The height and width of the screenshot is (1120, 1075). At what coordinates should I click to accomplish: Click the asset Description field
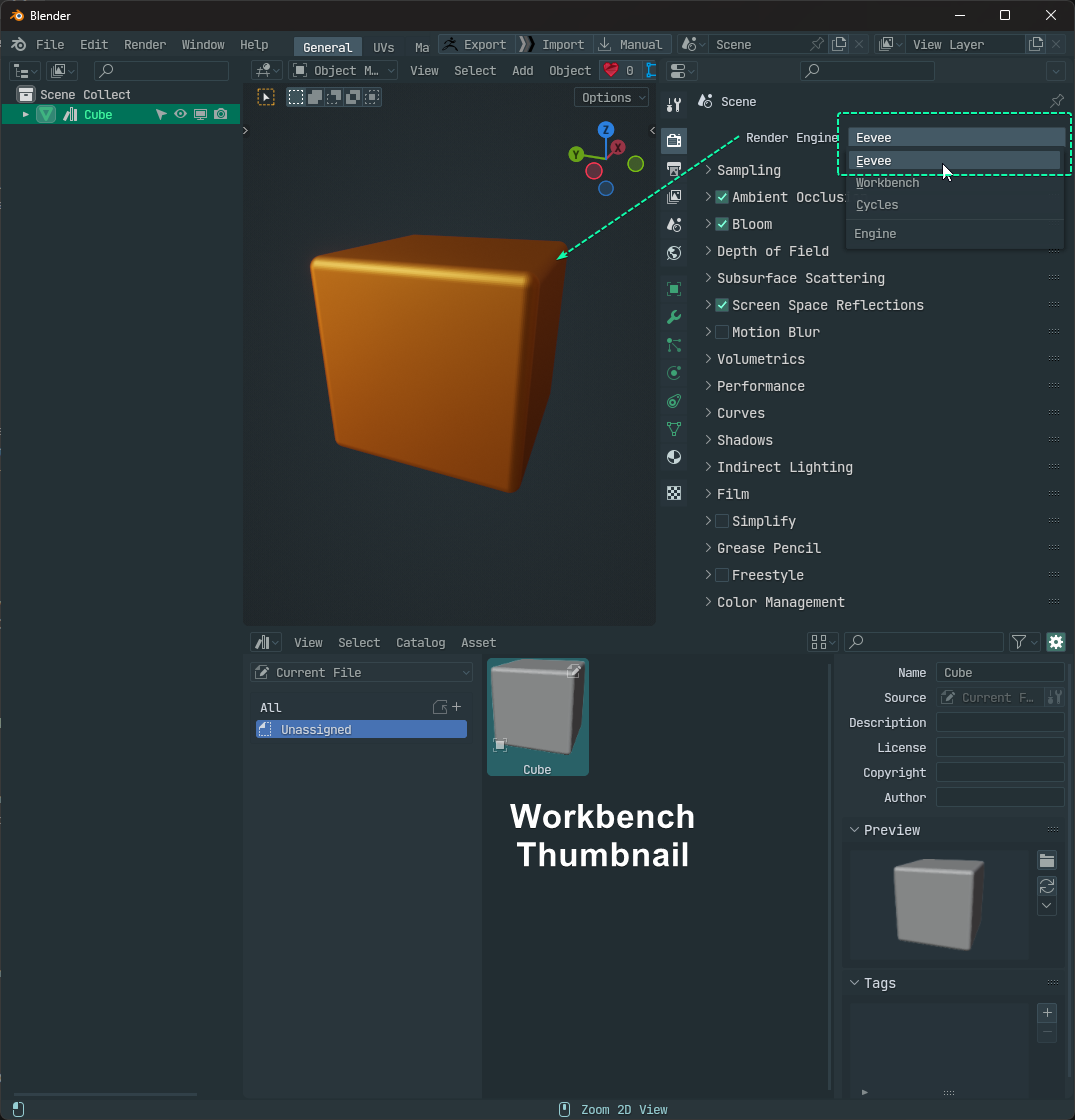(x=1000, y=722)
